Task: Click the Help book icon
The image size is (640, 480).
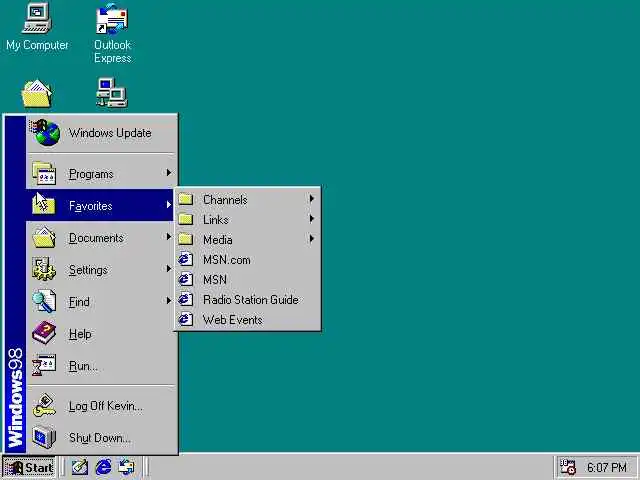Action: point(44,333)
